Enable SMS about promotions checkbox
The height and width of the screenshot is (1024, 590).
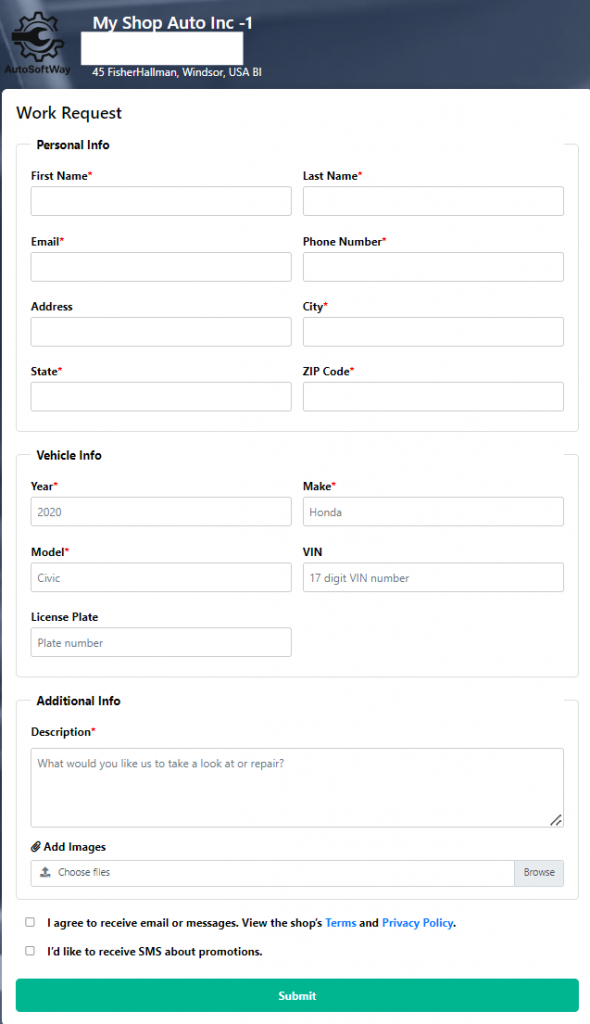pyautogui.click(x=30, y=951)
